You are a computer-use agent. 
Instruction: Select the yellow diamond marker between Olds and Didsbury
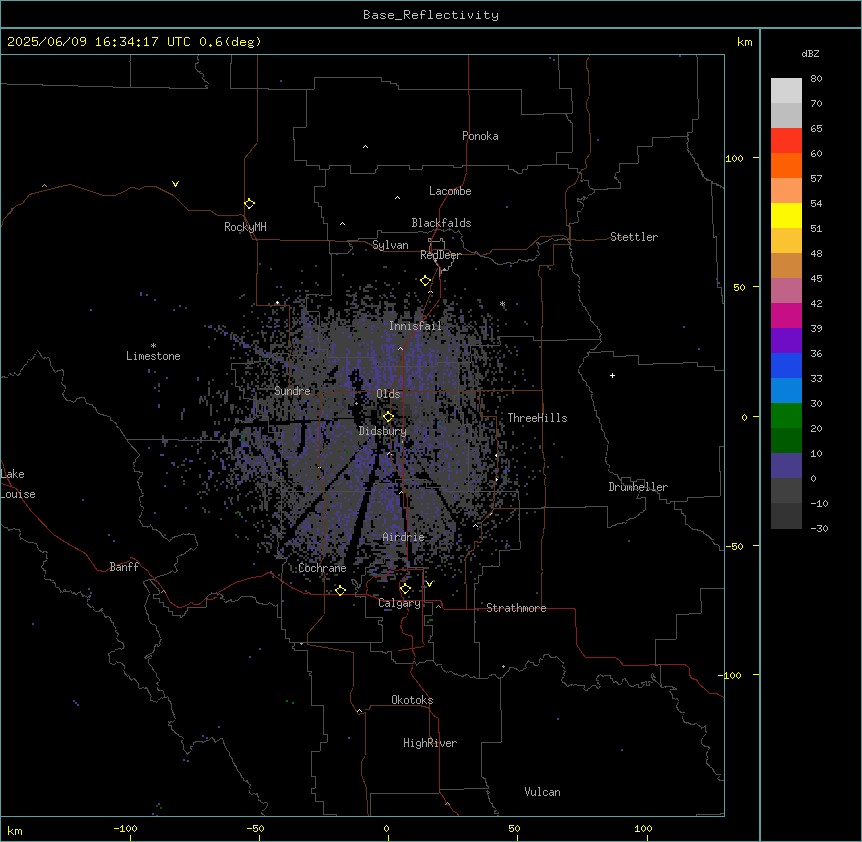[x=388, y=417]
